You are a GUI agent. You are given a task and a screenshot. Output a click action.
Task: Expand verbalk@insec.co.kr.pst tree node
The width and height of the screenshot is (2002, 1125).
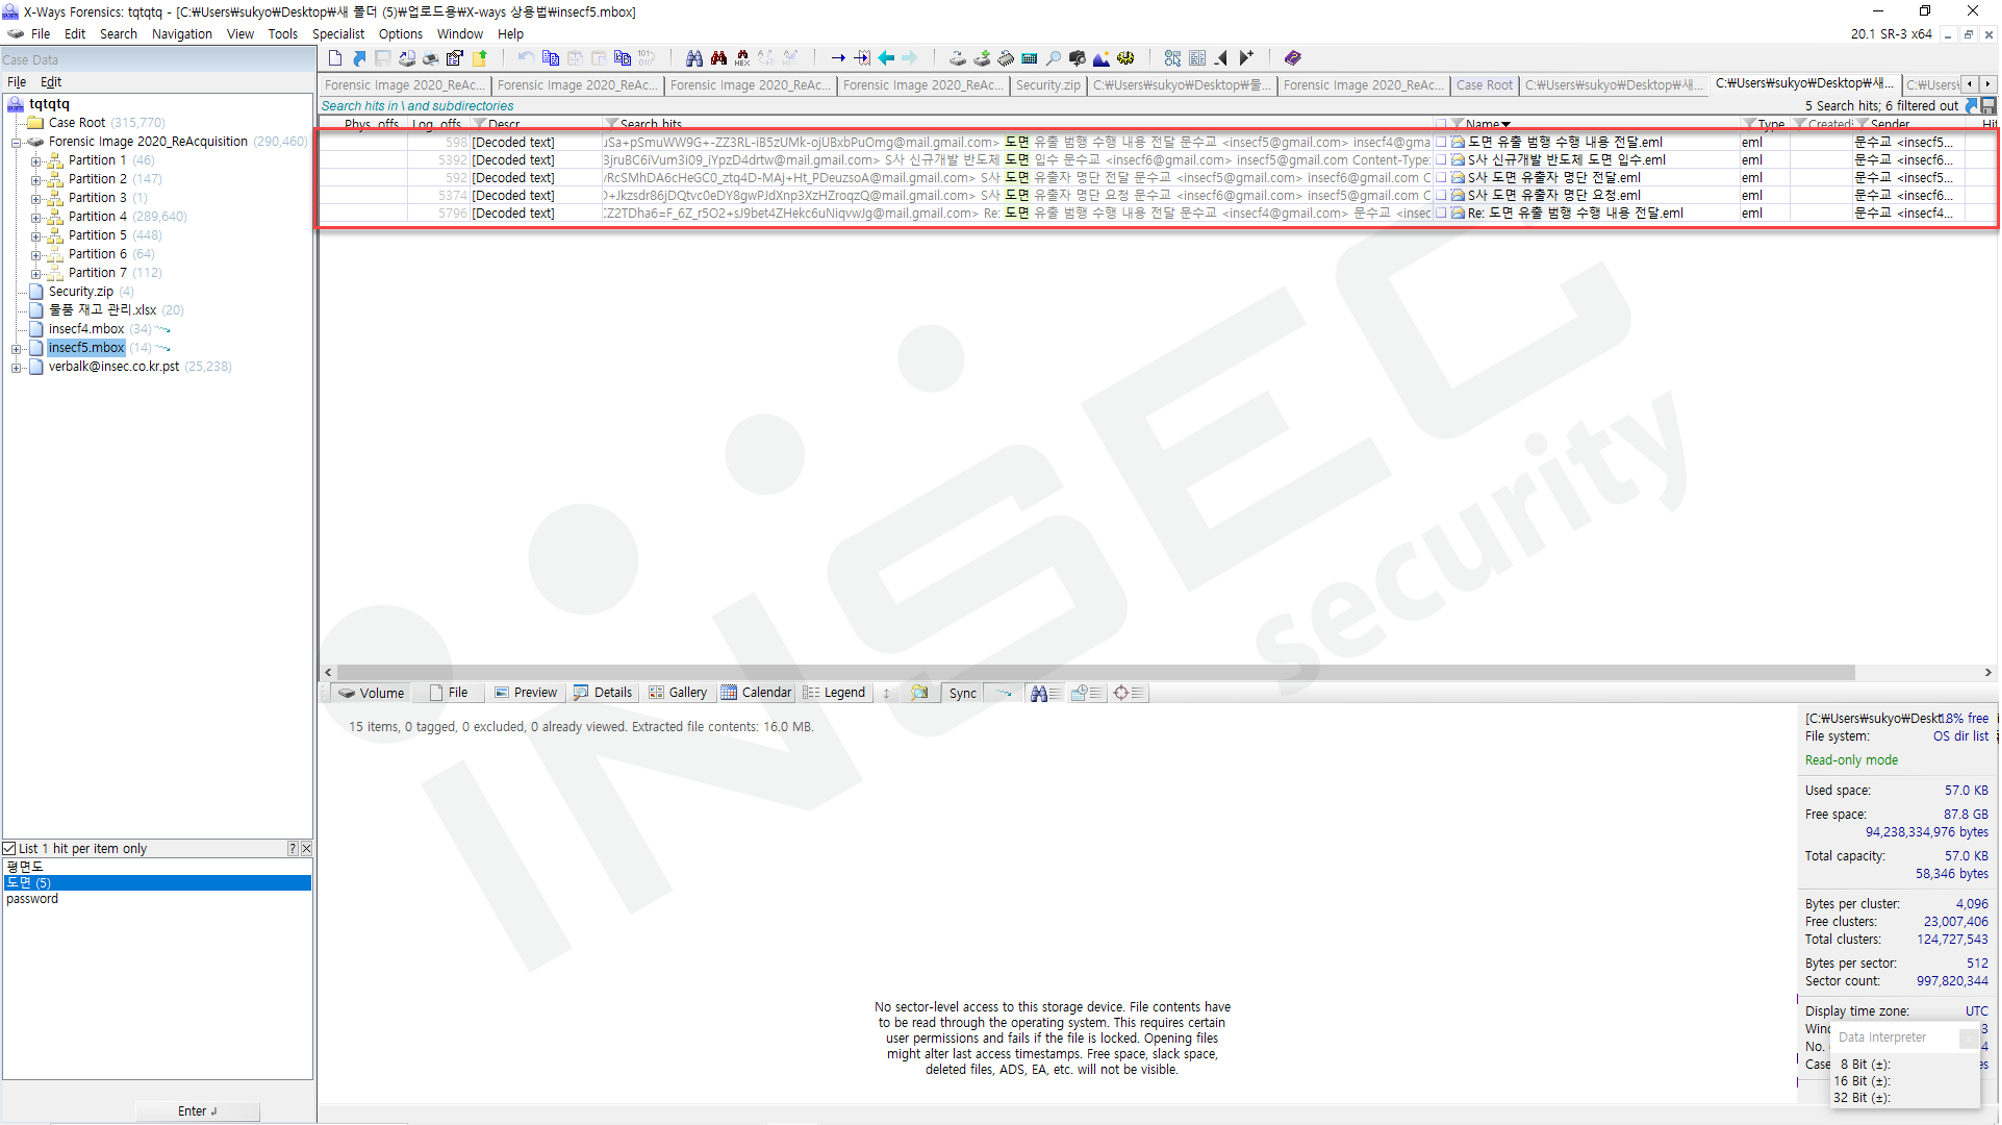pos(16,367)
